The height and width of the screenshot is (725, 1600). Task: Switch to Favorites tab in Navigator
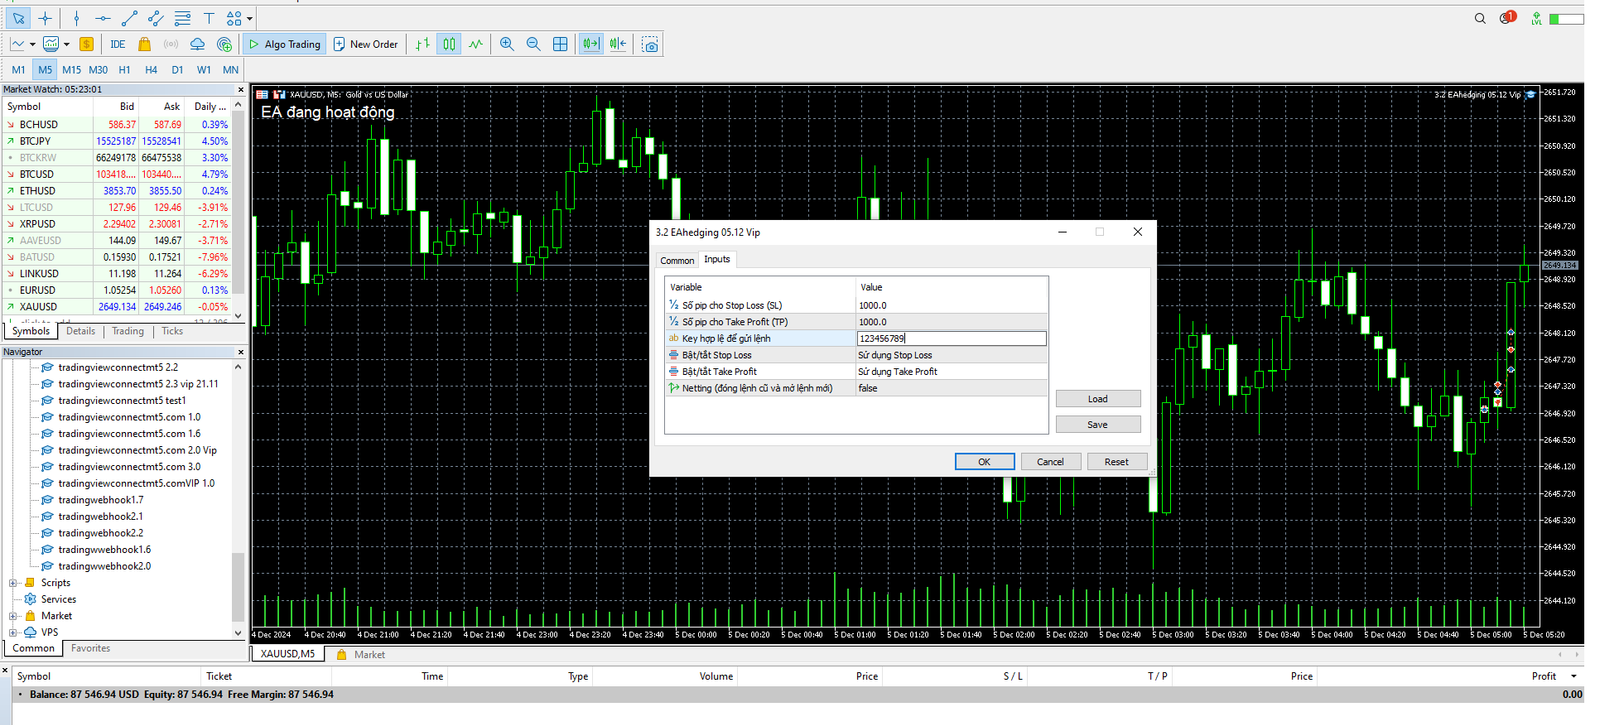pos(90,648)
